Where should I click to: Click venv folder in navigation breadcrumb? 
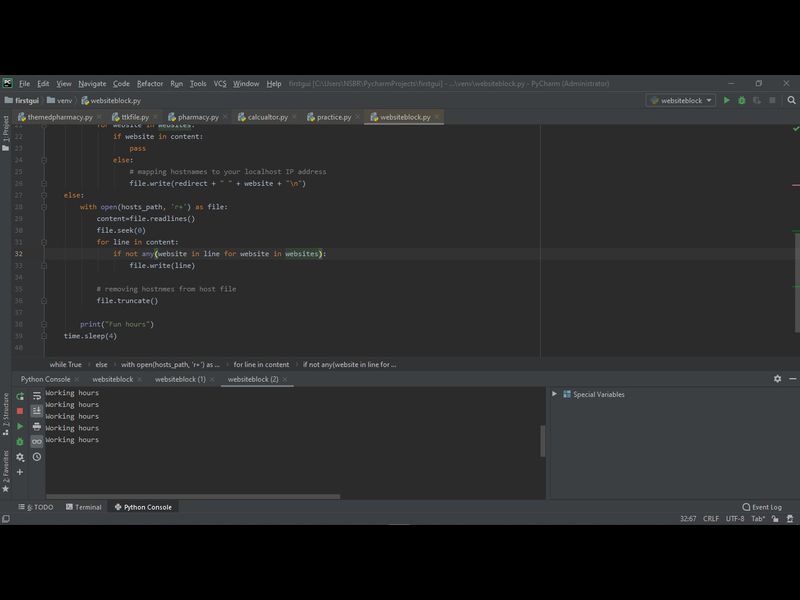(60, 101)
